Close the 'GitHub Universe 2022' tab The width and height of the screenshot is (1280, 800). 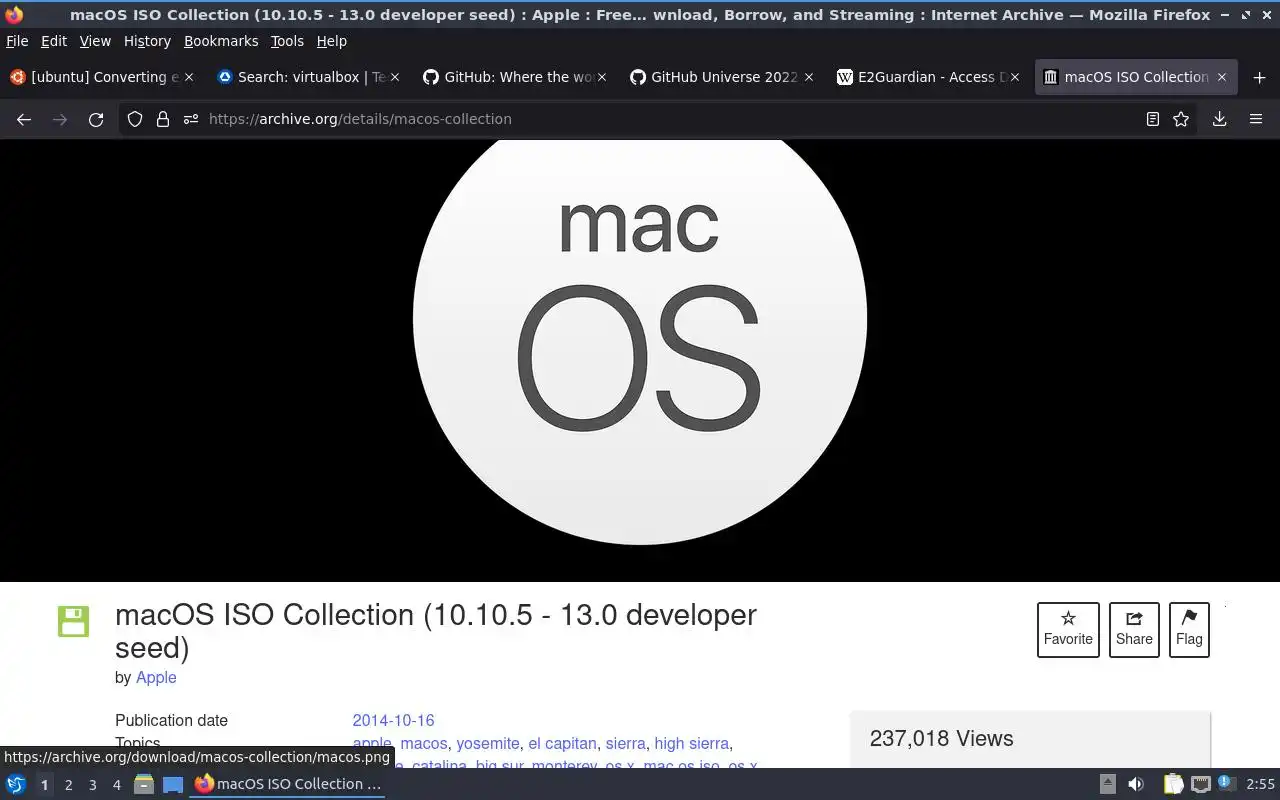pyautogui.click(x=809, y=77)
